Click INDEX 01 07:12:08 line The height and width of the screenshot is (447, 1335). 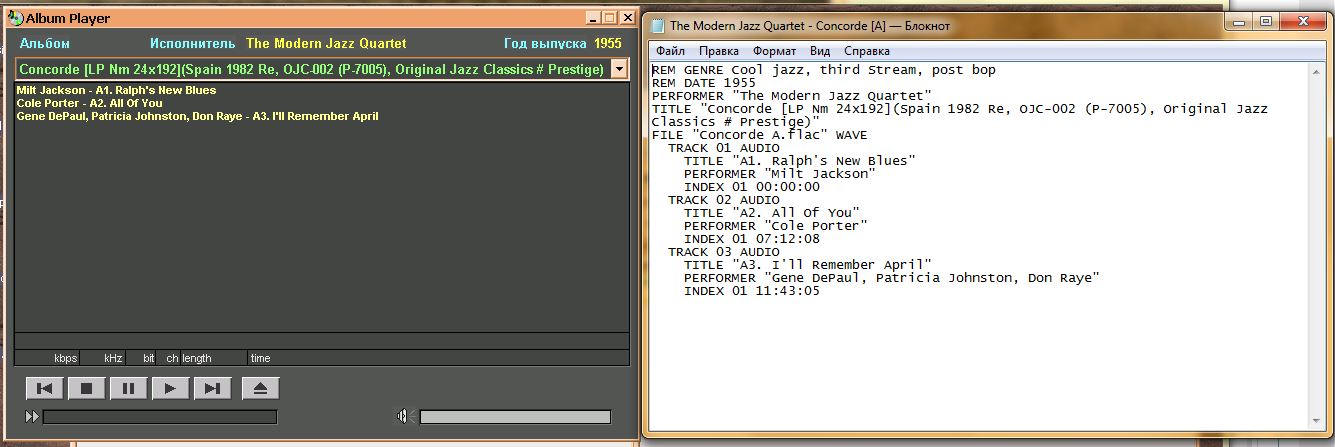point(752,239)
